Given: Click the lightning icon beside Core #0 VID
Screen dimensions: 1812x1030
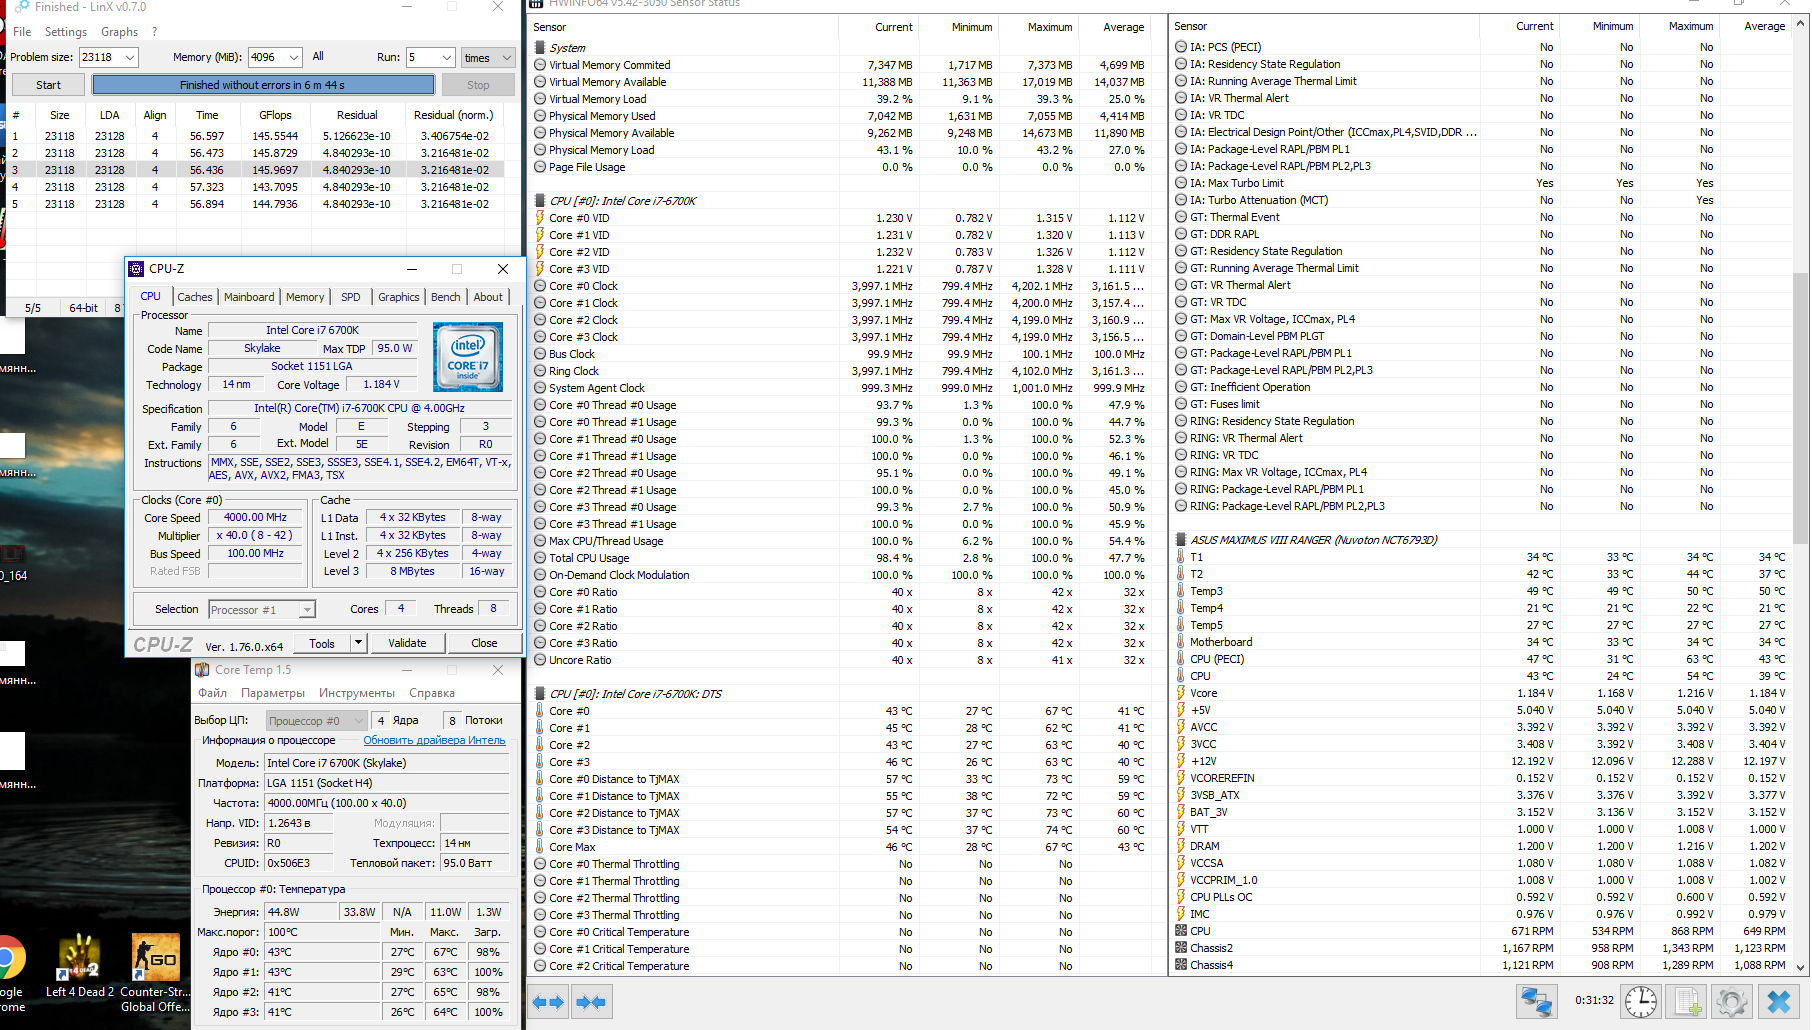Looking at the screenshot, I should coord(540,218).
